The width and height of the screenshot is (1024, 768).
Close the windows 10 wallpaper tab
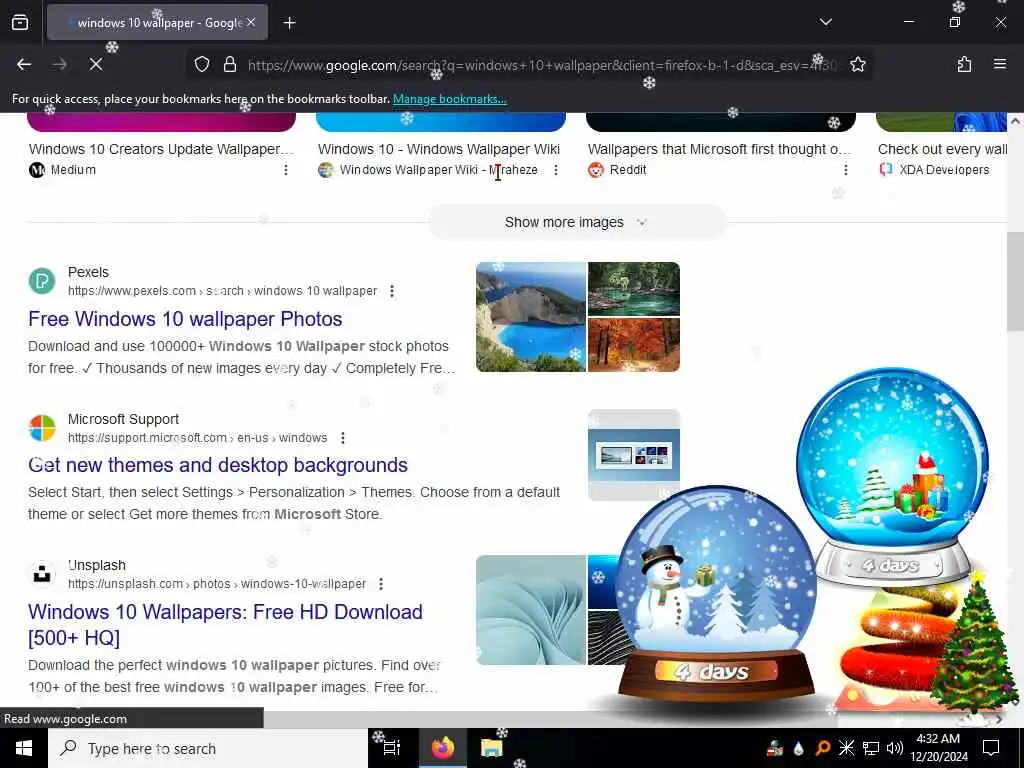tap(251, 23)
